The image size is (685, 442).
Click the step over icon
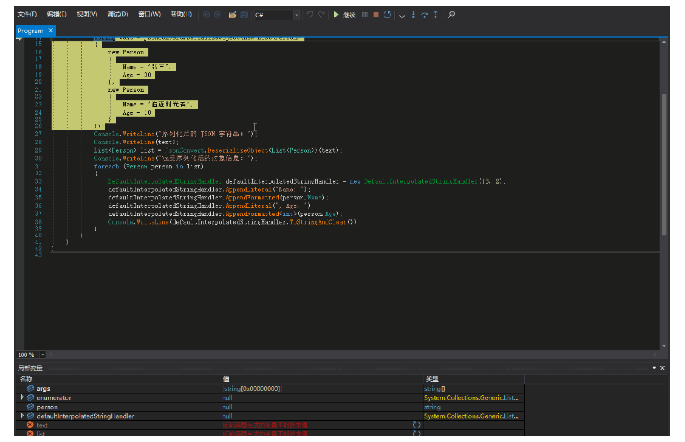click(x=425, y=16)
